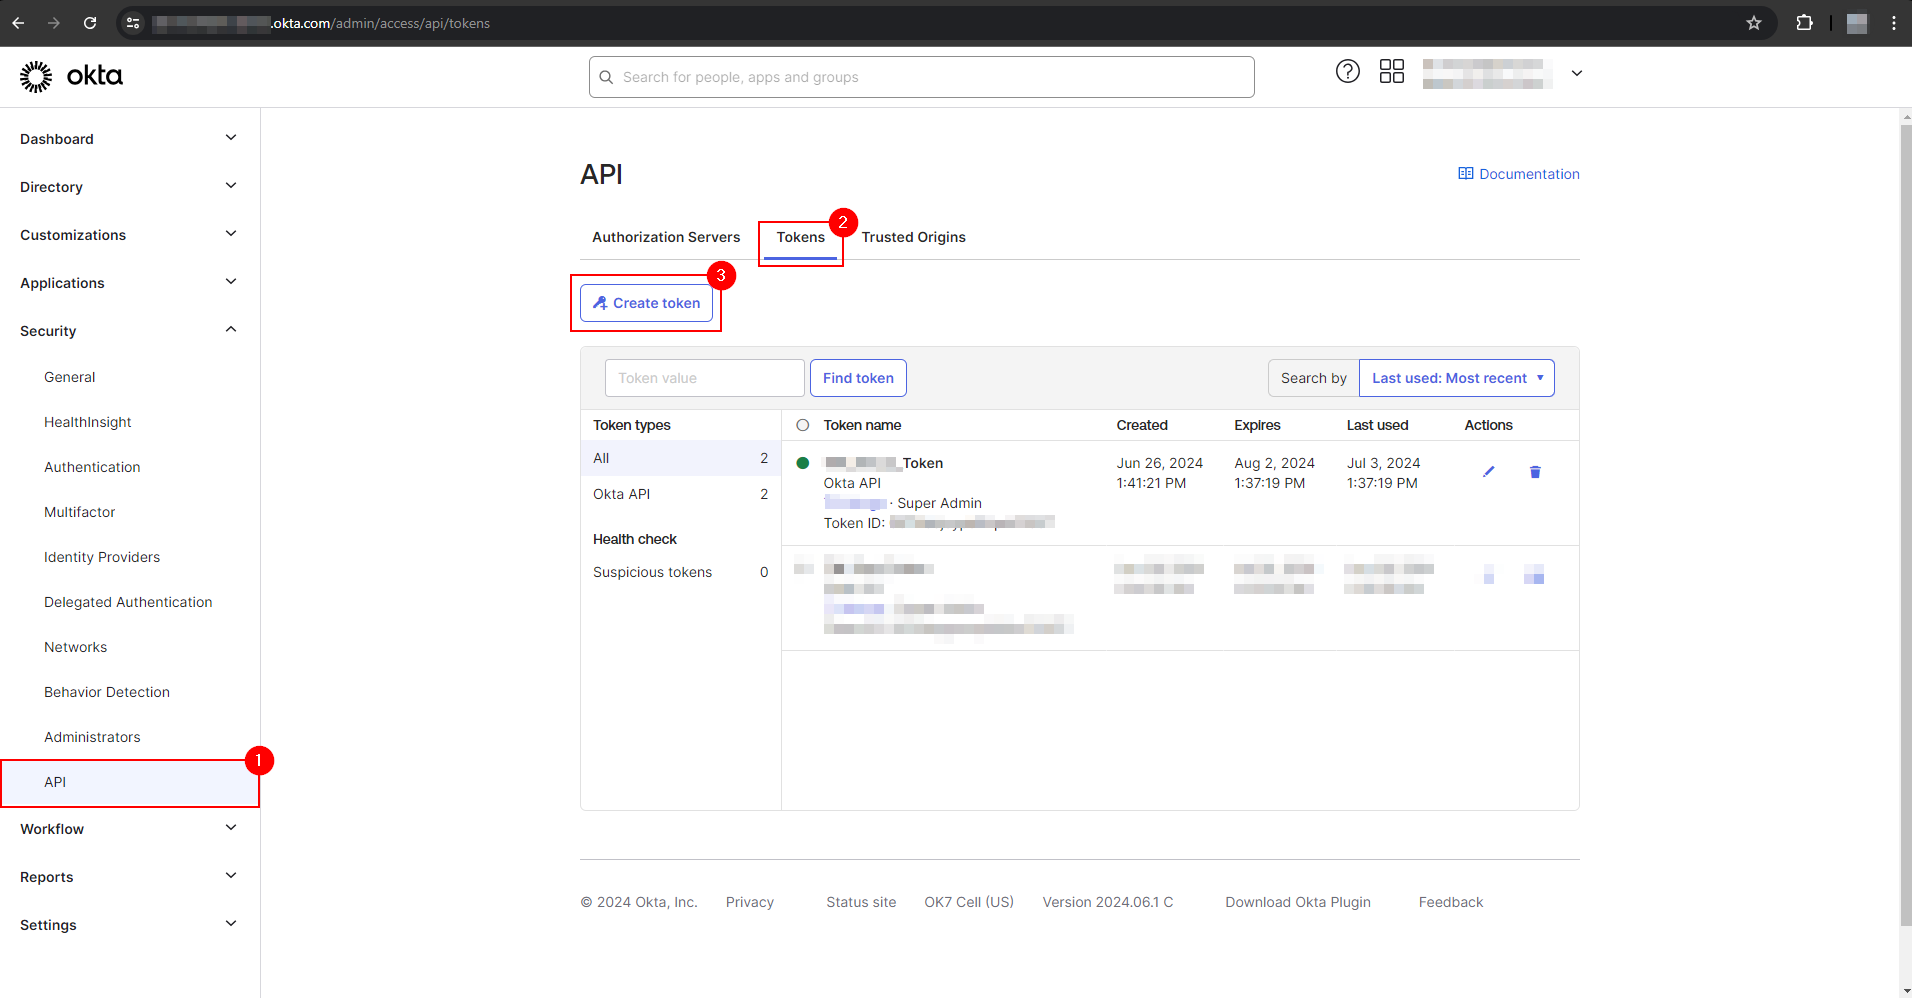The height and width of the screenshot is (998, 1912).
Task: Click the Expires column header
Action: pyautogui.click(x=1257, y=425)
